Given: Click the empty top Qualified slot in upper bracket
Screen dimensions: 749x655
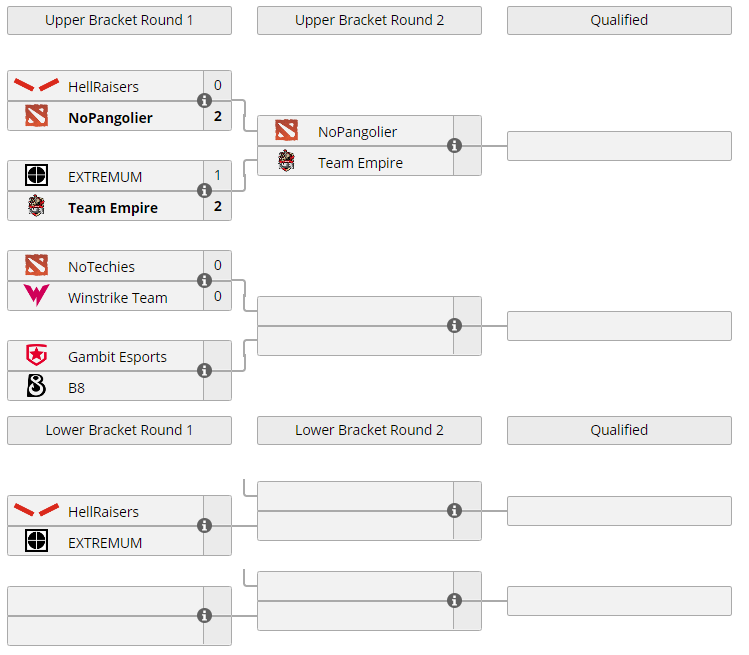Looking at the screenshot, I should (619, 146).
